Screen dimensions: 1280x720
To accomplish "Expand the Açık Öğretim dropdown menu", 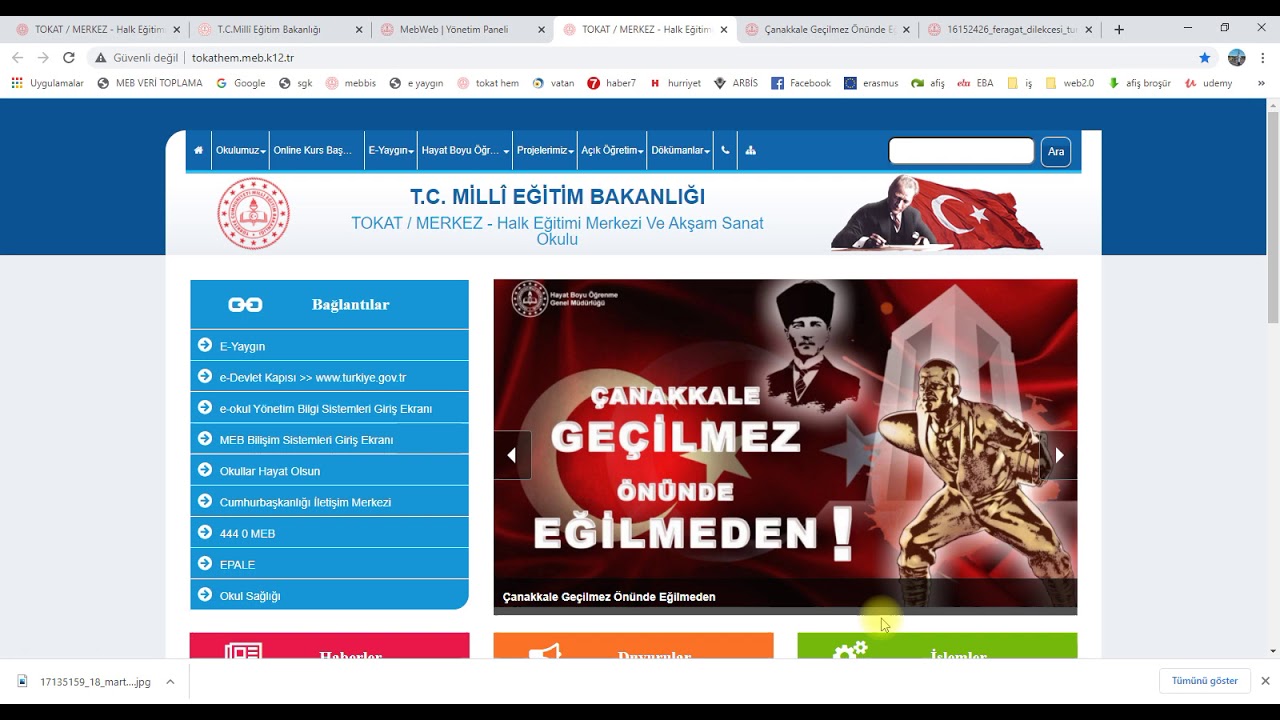I will (612, 150).
